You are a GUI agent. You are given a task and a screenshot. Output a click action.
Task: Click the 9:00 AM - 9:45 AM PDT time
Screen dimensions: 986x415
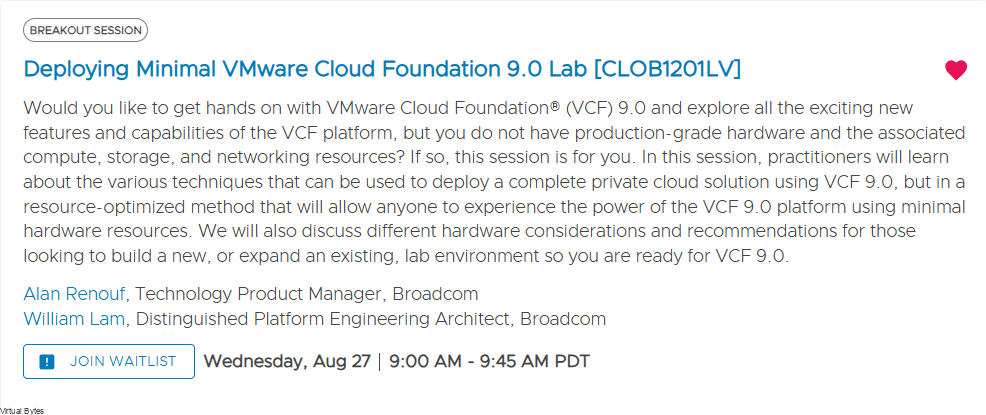click(489, 362)
